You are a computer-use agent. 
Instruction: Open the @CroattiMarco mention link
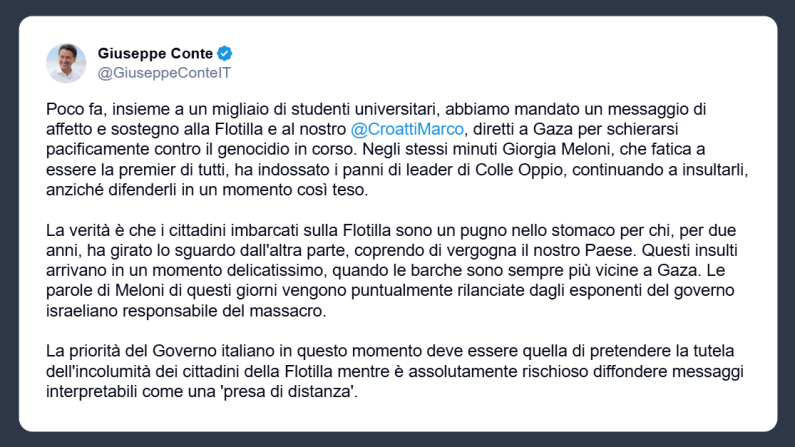point(408,130)
